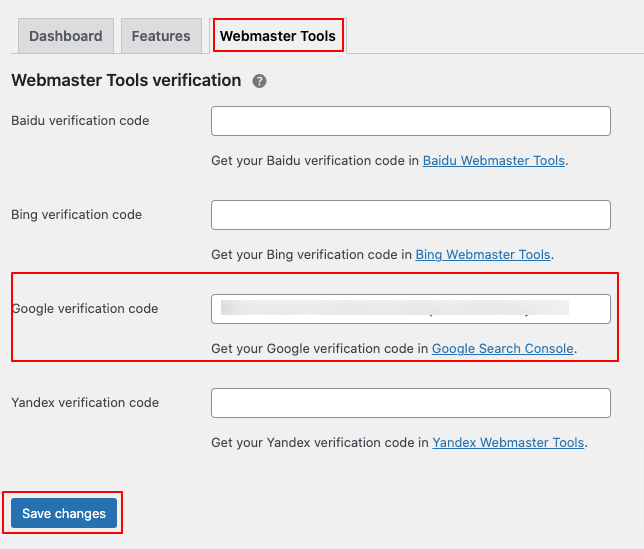Click the 'Google verification code' label
The width and height of the screenshot is (644, 549).
85,309
